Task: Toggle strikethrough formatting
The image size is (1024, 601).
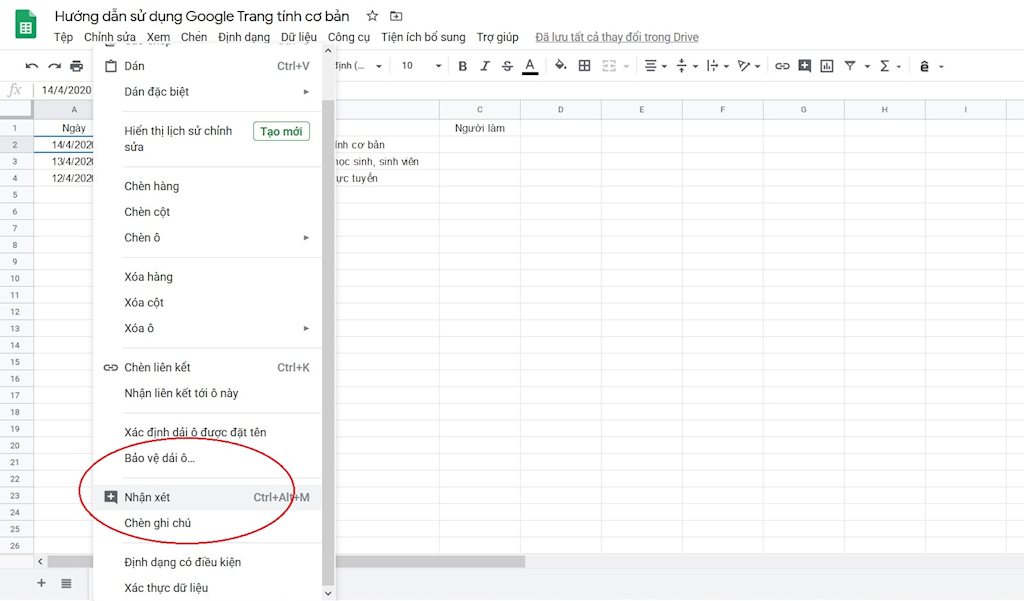Action: coord(507,65)
